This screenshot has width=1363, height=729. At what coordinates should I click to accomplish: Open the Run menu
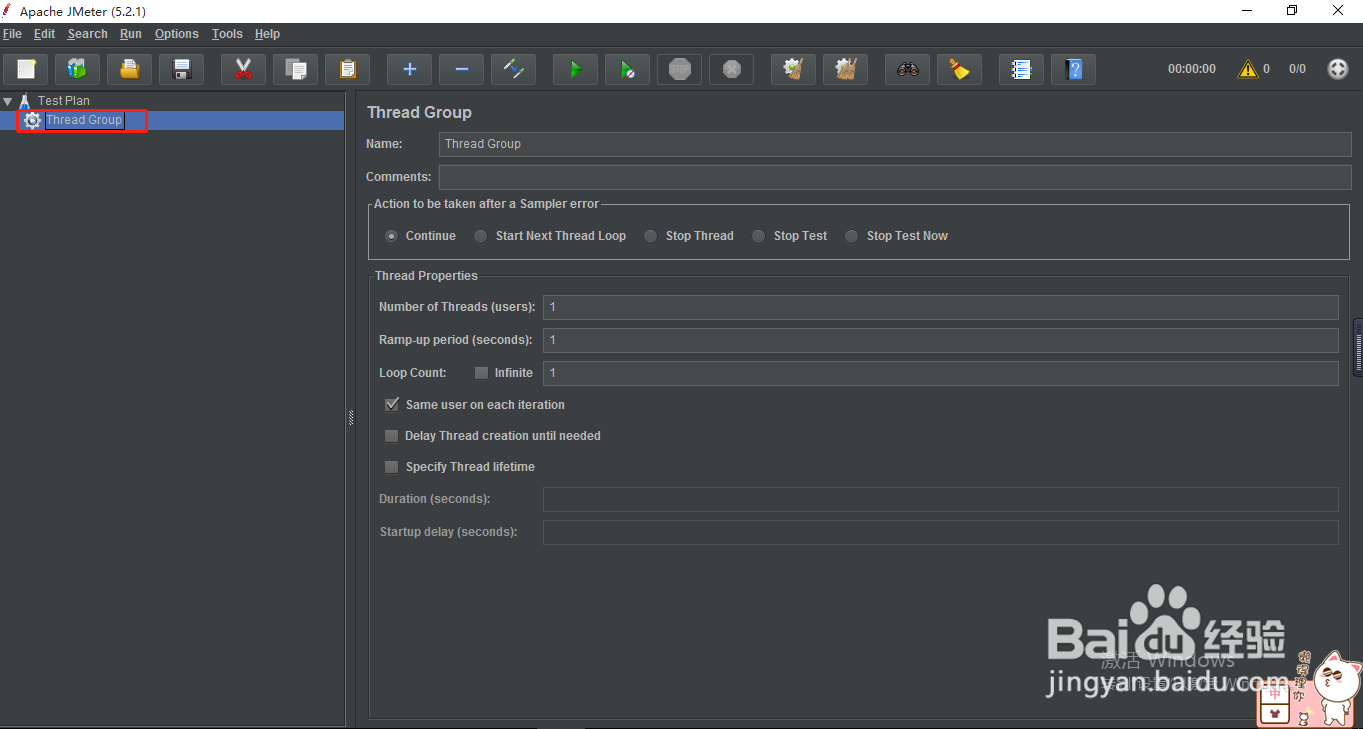(131, 34)
